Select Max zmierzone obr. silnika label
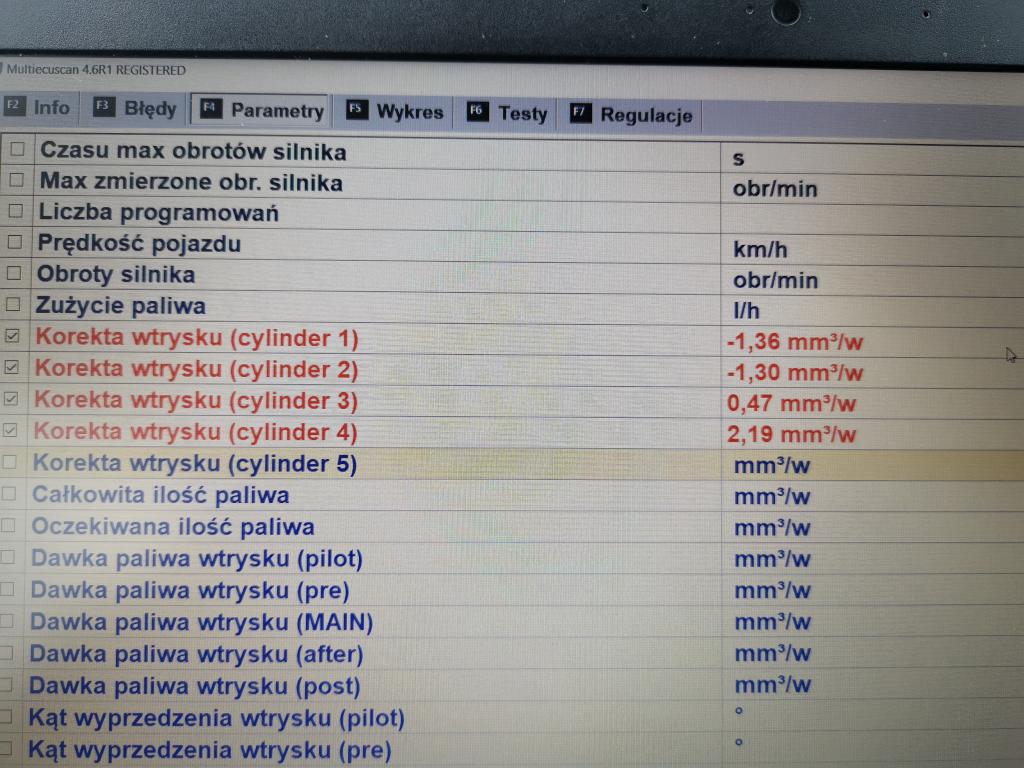 [x=191, y=182]
